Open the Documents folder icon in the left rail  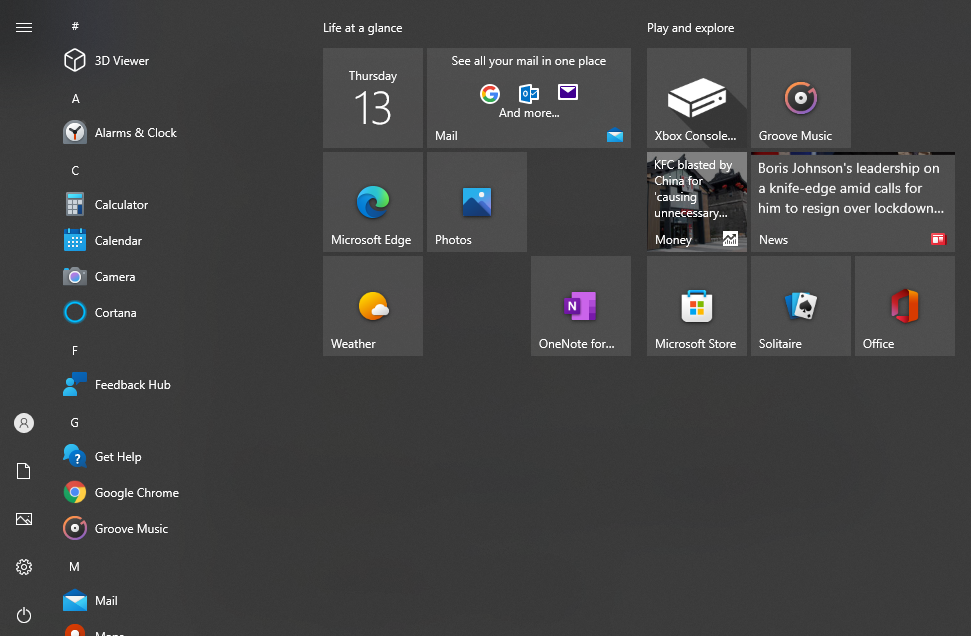tap(24, 471)
